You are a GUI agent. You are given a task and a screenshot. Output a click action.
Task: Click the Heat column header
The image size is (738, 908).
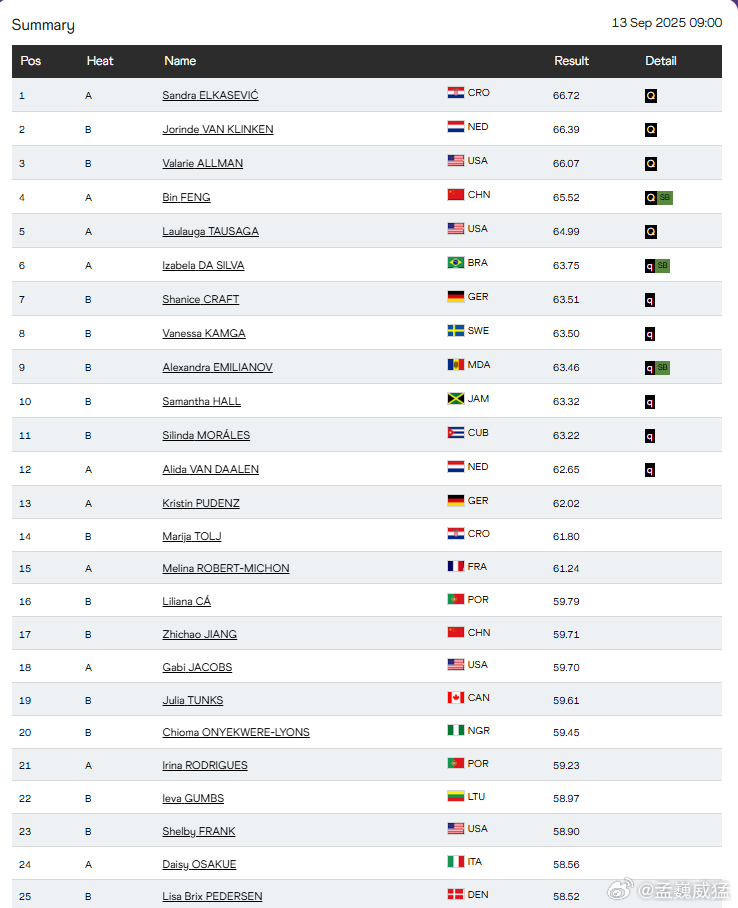[100, 61]
